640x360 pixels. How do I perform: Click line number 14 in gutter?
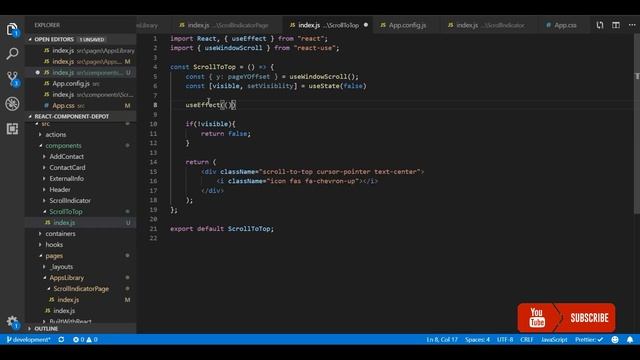(153, 162)
